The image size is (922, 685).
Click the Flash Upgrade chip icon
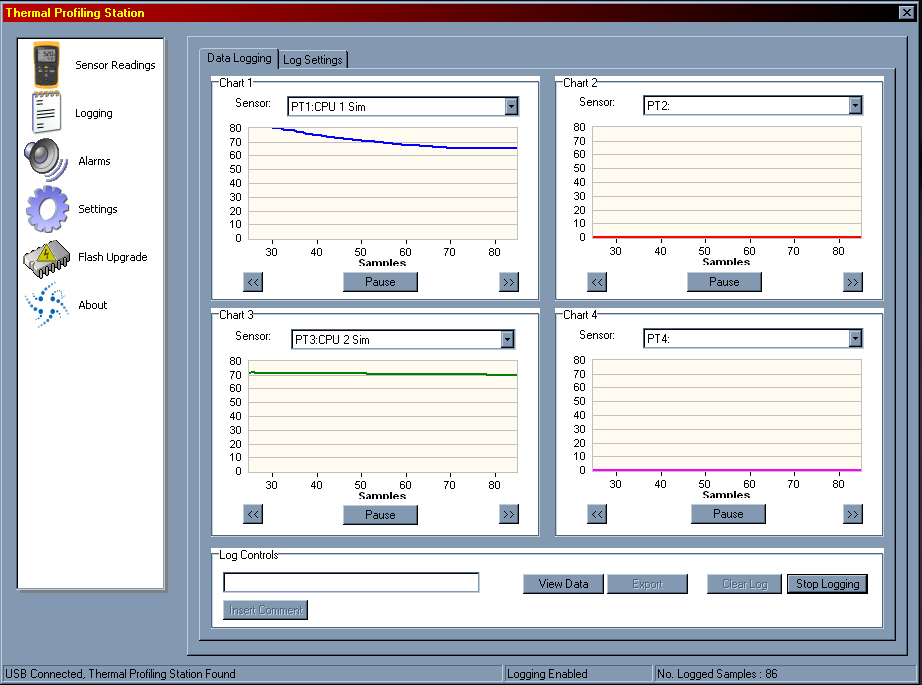[x=46, y=257]
